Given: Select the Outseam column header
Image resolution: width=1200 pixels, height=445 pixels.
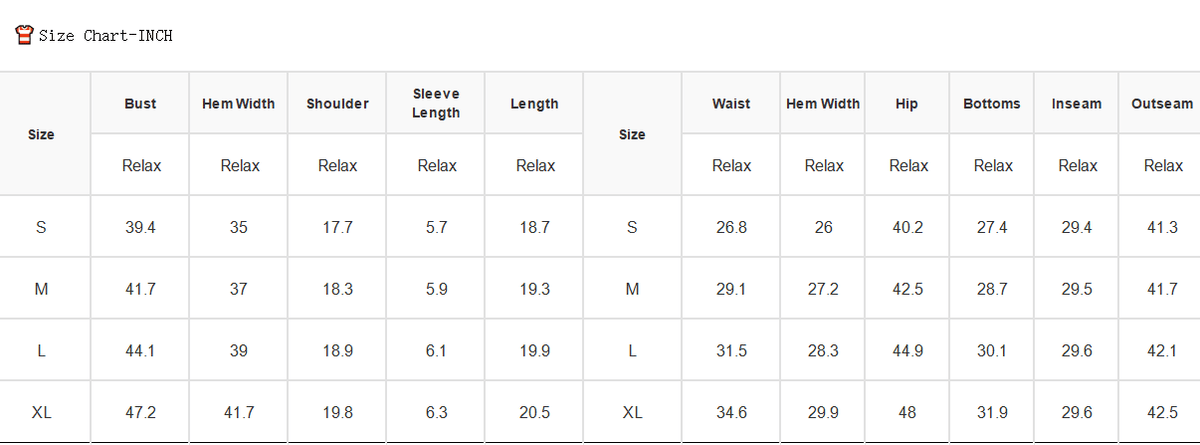Looking at the screenshot, I should click(x=1162, y=103).
